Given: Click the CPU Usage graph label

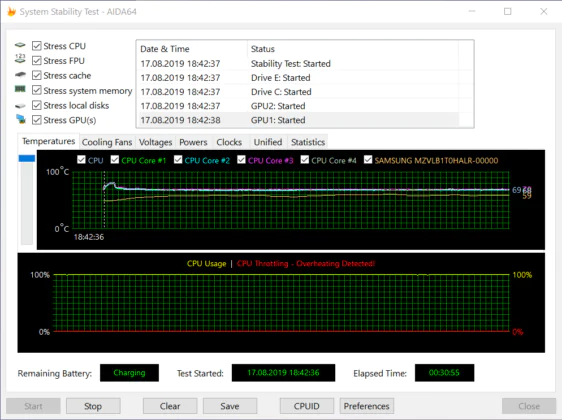Looking at the screenshot, I should [x=206, y=263].
